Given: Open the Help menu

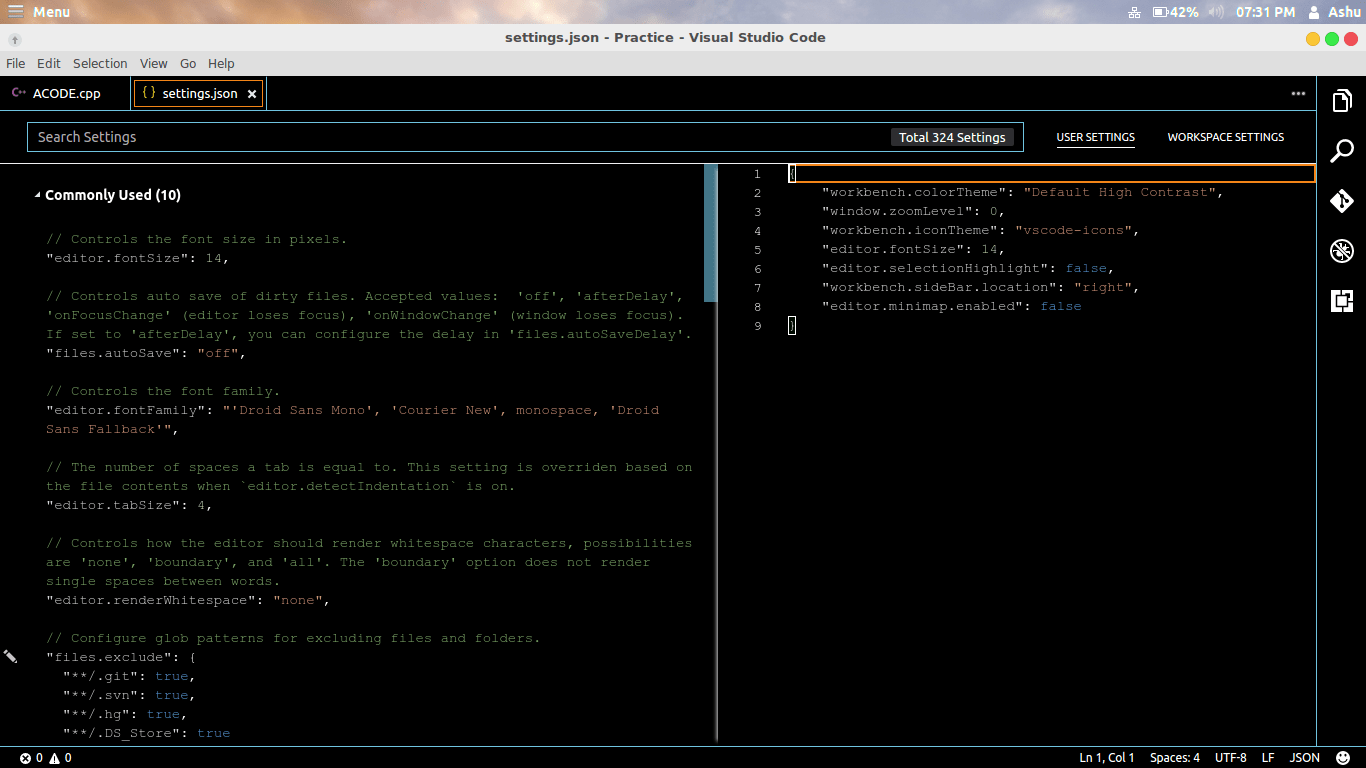Looking at the screenshot, I should 221,63.
